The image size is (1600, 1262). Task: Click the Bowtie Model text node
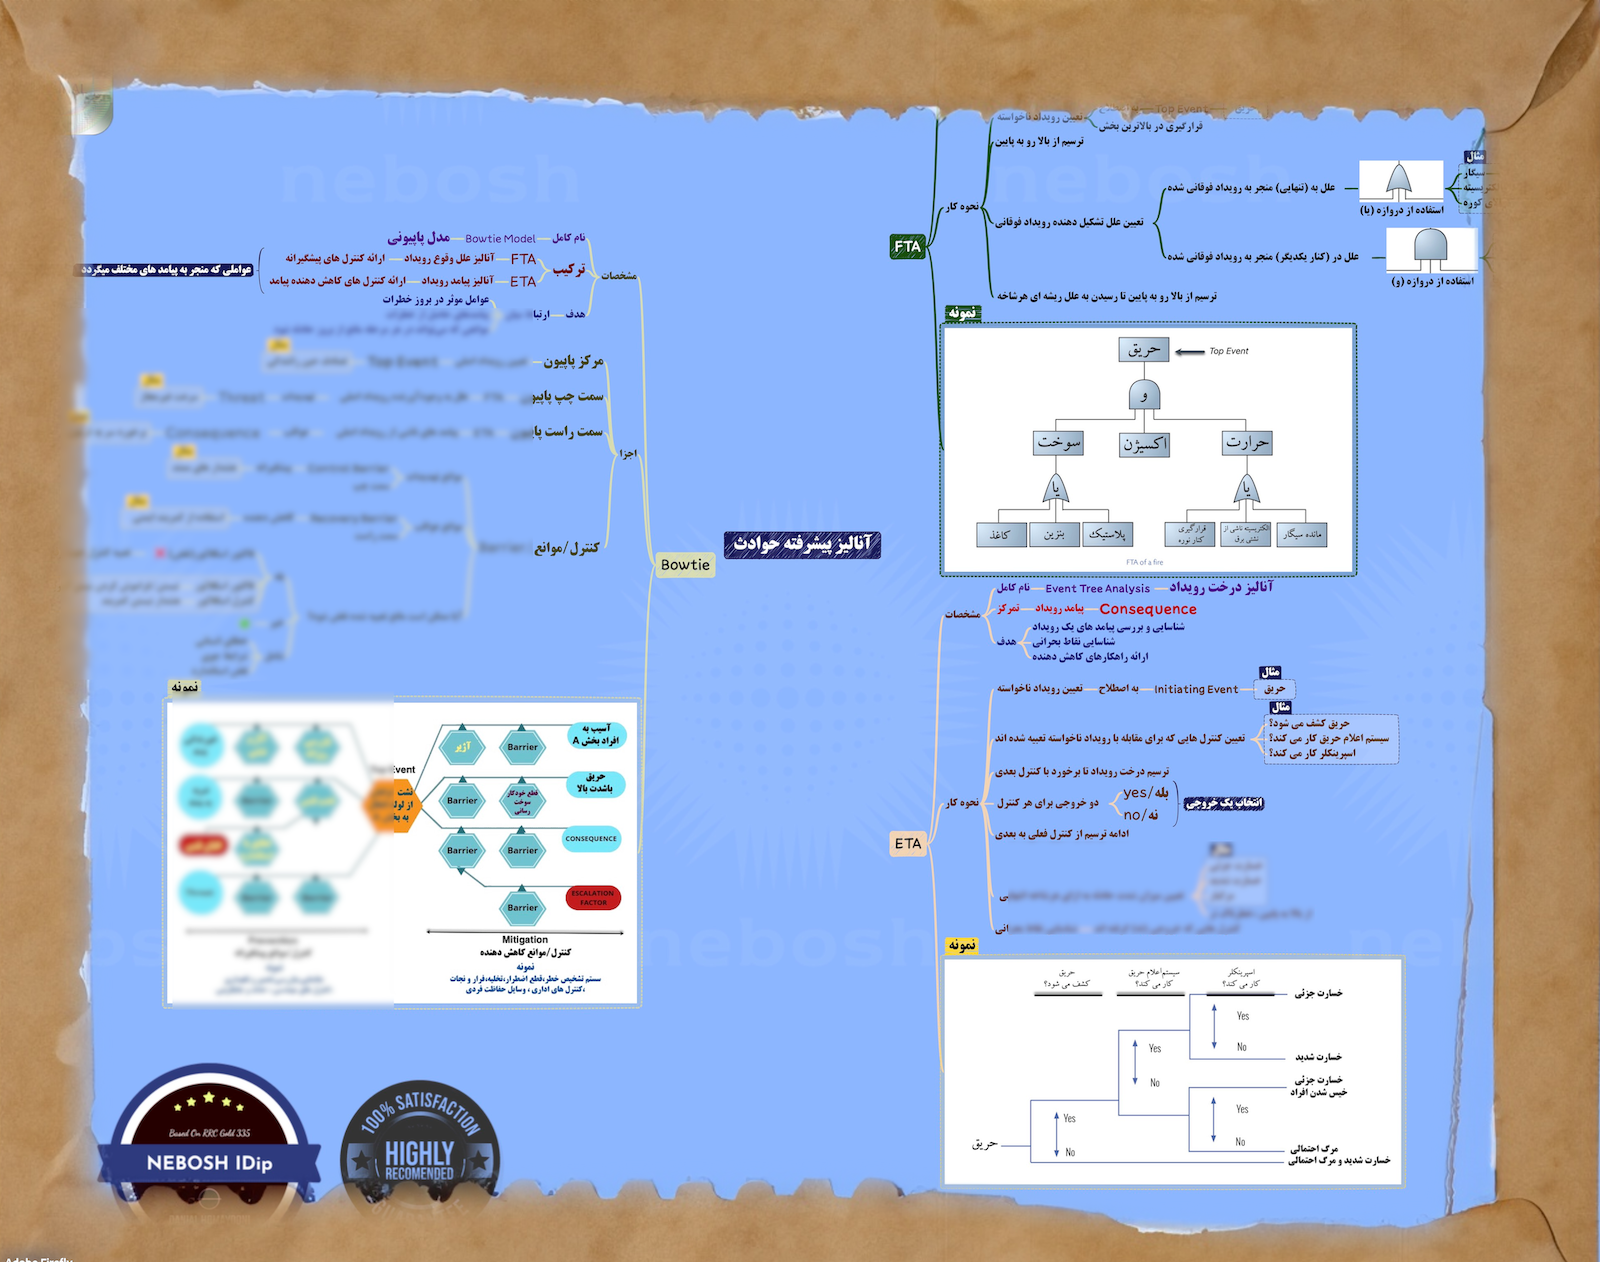(x=500, y=239)
